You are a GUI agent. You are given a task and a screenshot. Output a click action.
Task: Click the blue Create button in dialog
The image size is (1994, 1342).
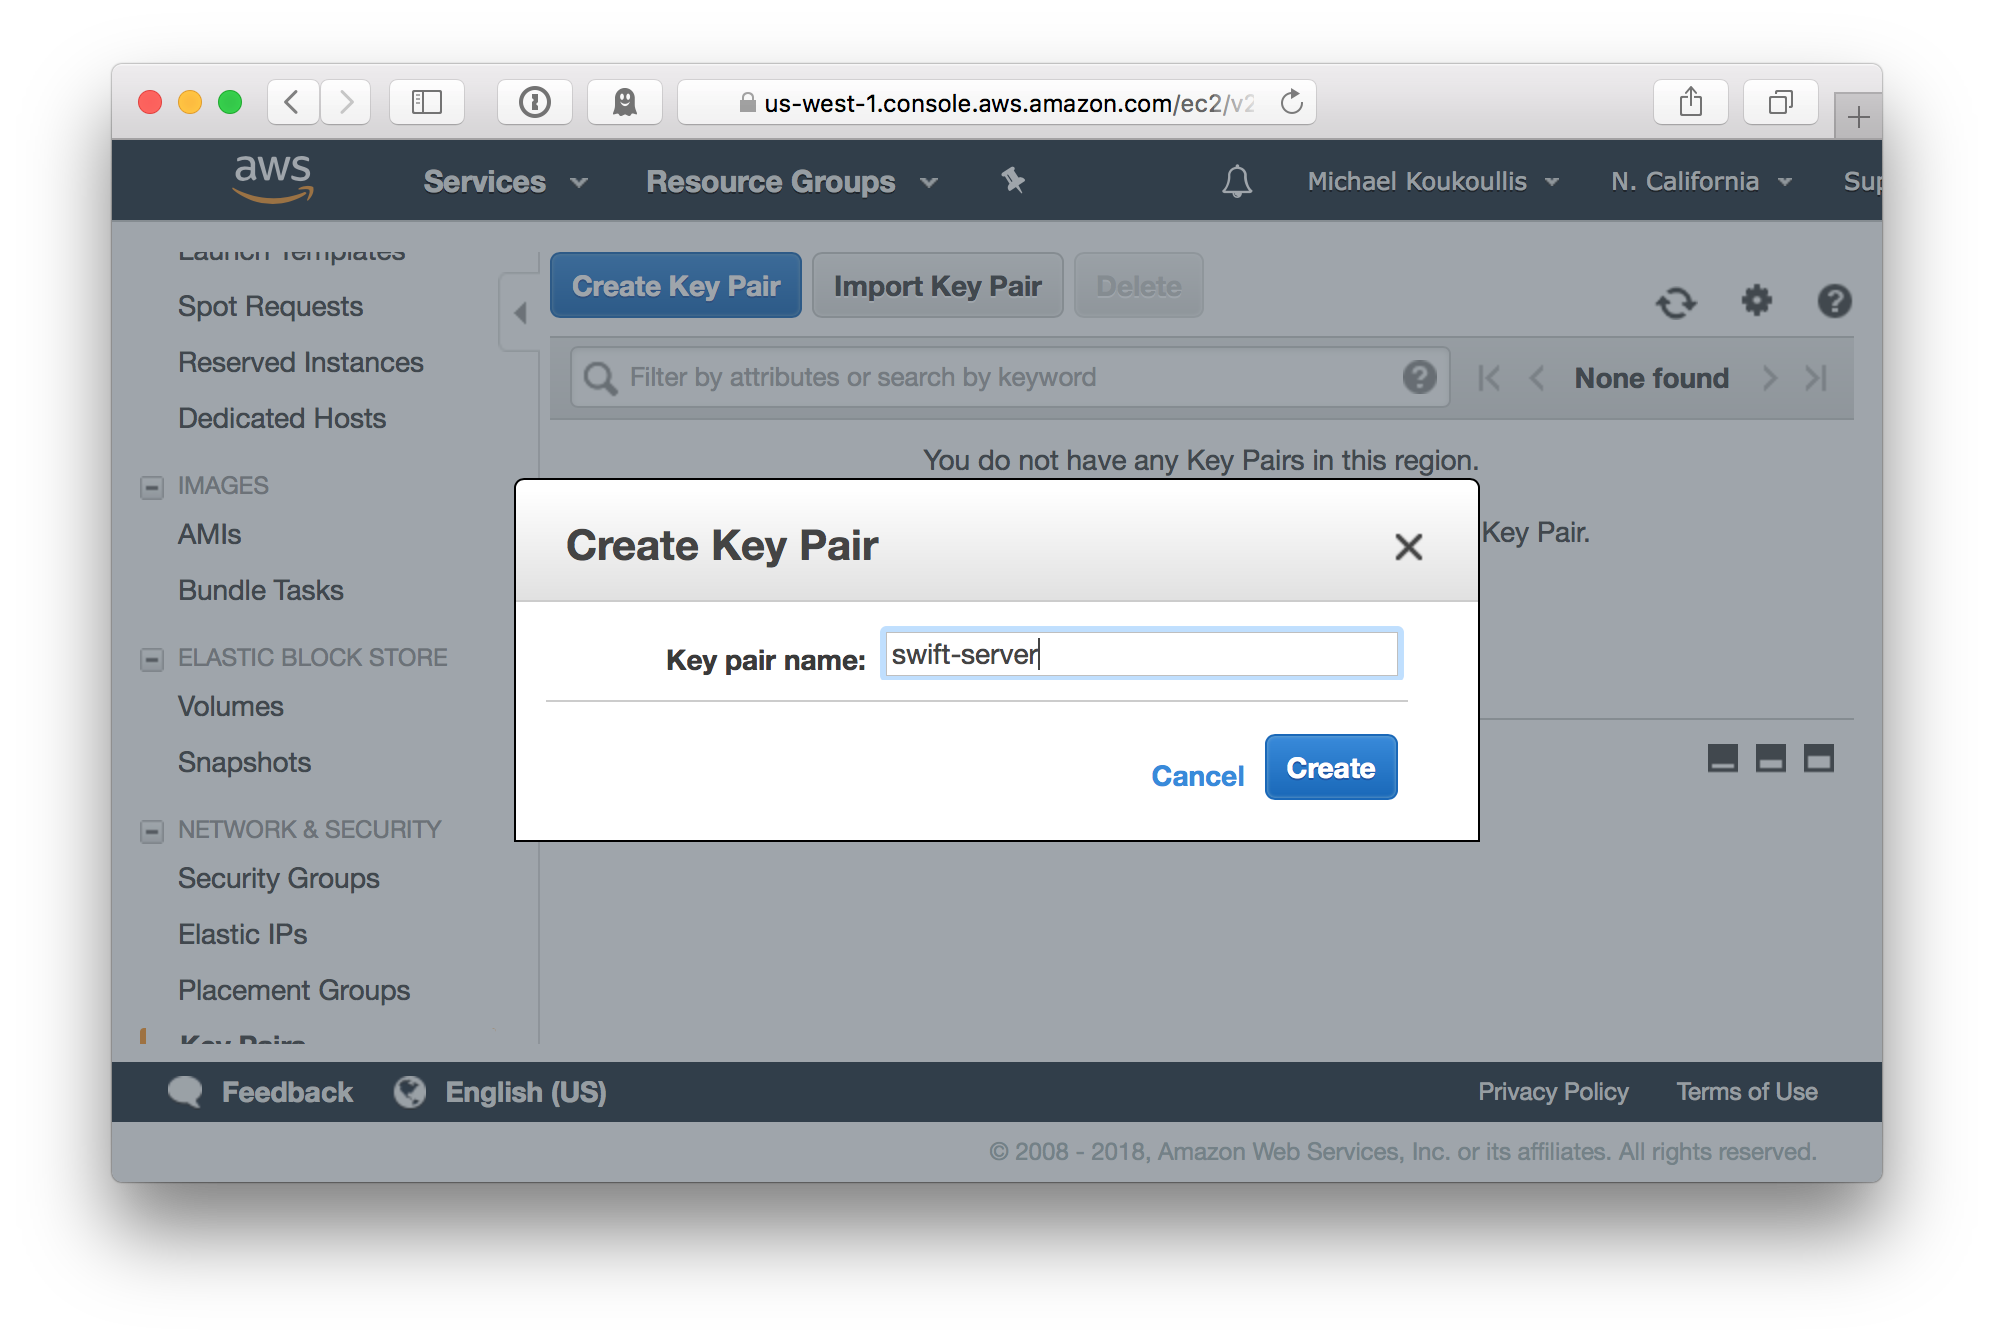pos(1331,767)
